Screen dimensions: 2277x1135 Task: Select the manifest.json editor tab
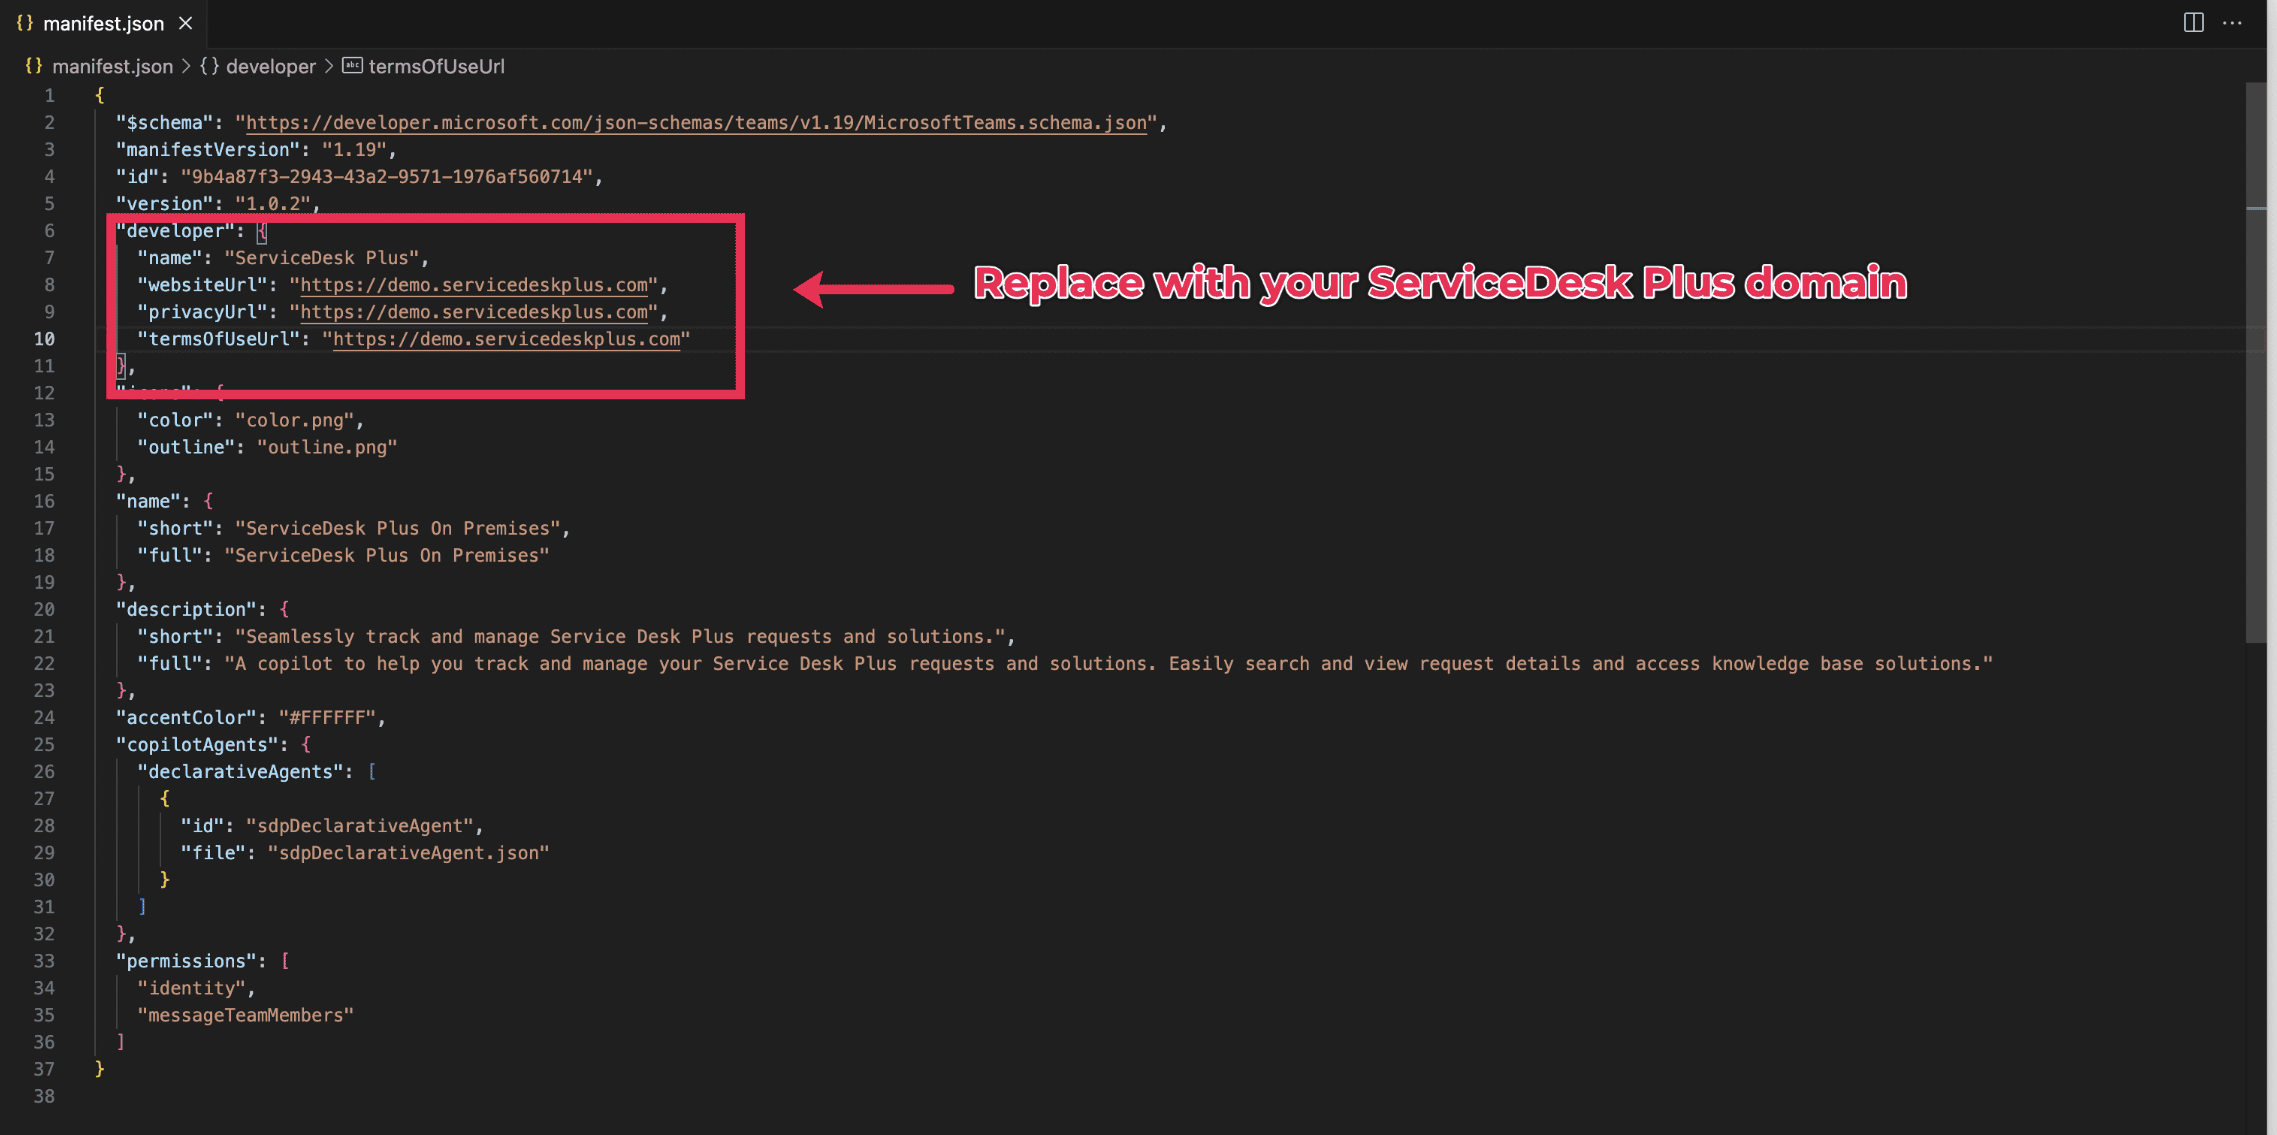pos(103,23)
